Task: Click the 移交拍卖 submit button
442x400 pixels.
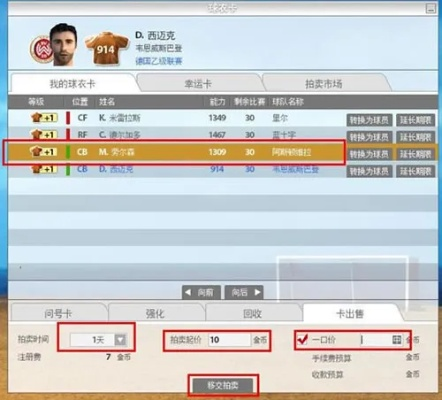Action: 223,386
